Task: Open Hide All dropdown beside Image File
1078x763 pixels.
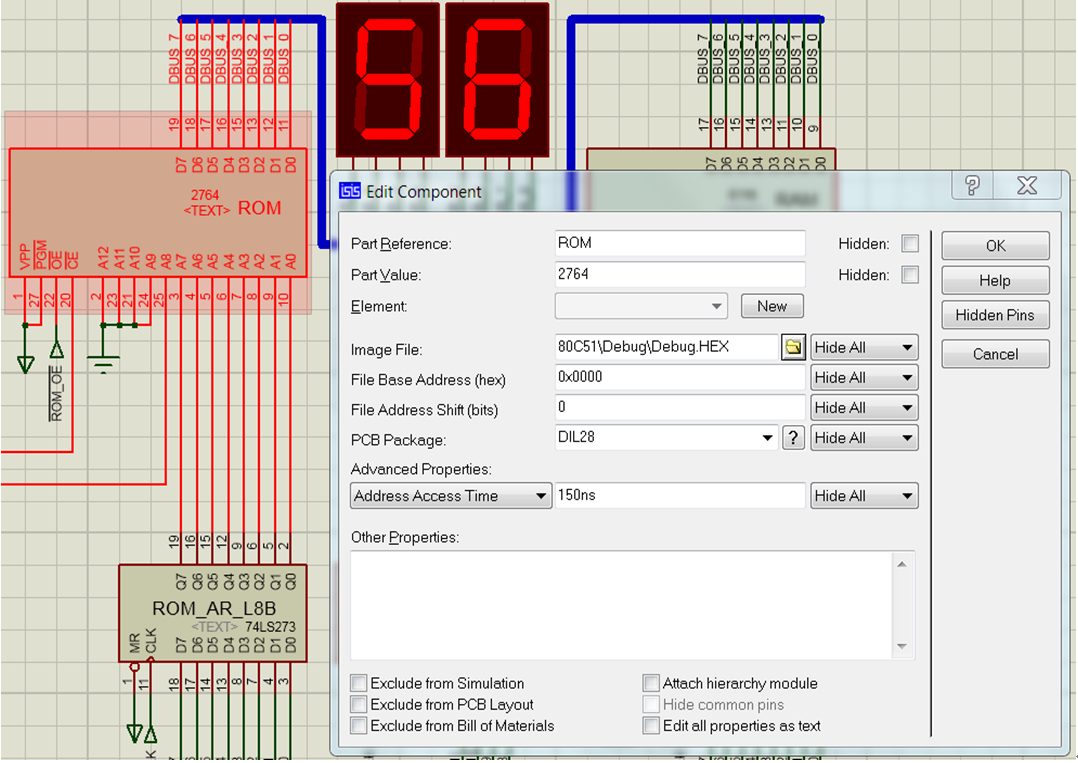Action: [x=864, y=347]
